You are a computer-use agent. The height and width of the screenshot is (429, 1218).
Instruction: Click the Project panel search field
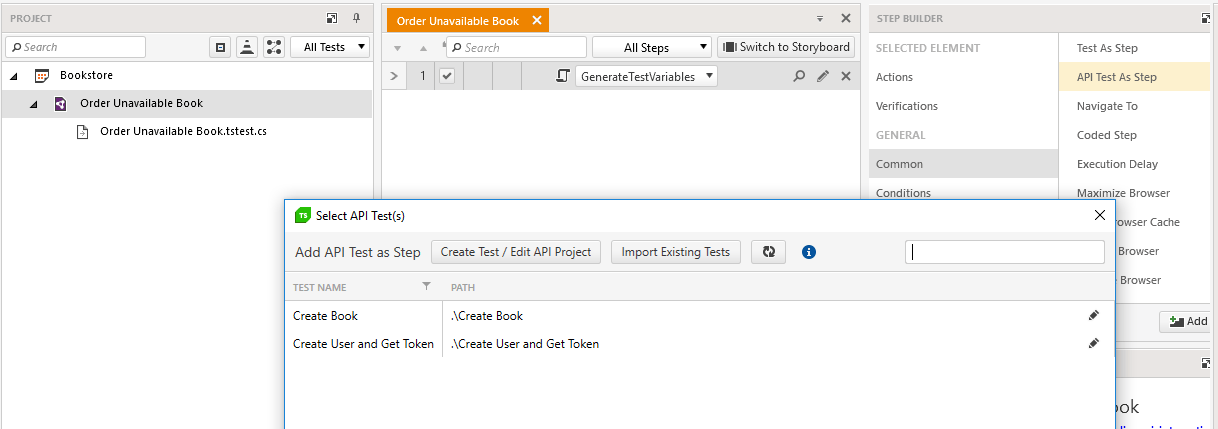click(x=75, y=47)
